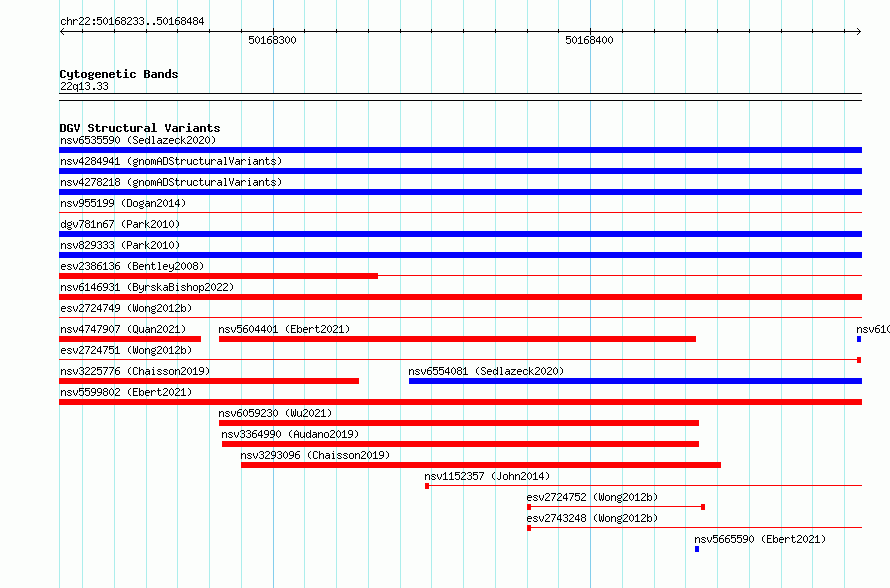Click the nsv6535590 (Sedlazeck2020) variant label
This screenshot has width=890, height=588.
138,140
